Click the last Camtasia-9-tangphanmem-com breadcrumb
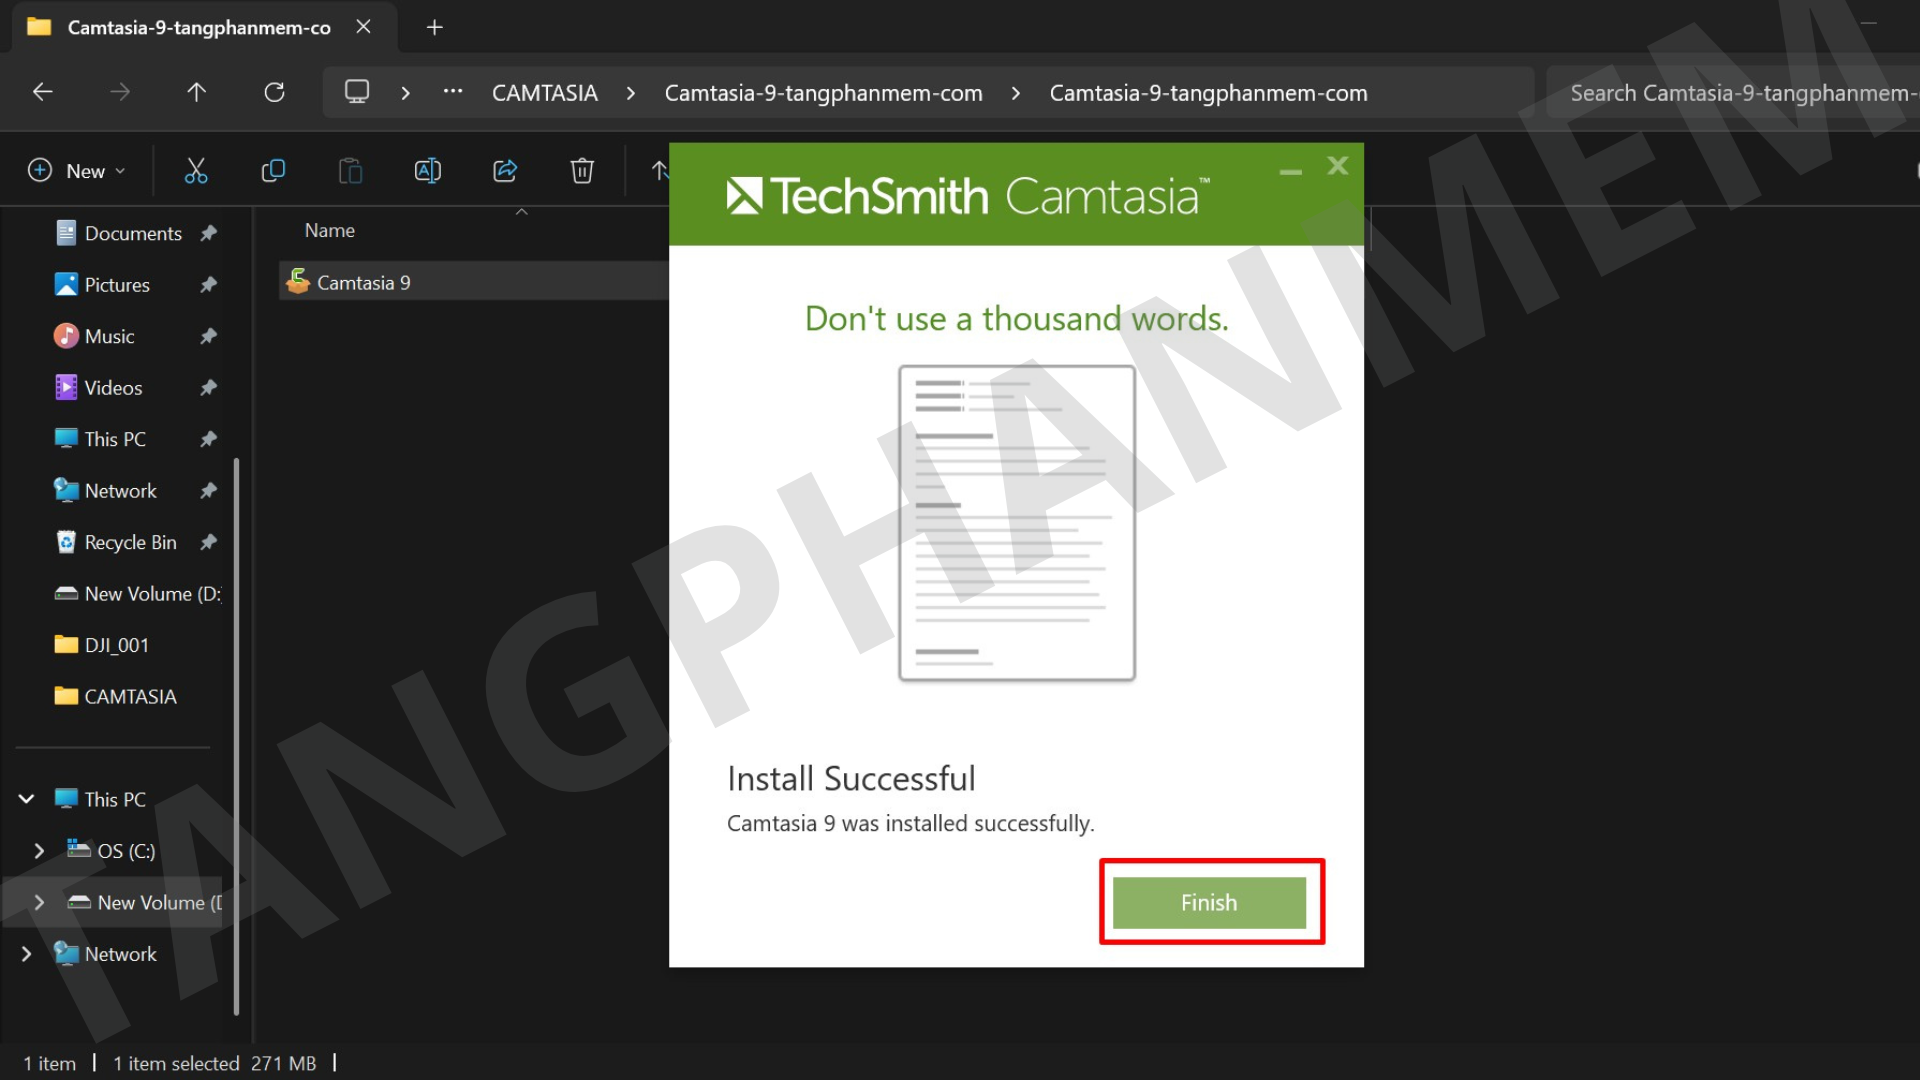Image resolution: width=1920 pixels, height=1080 pixels. (1209, 93)
